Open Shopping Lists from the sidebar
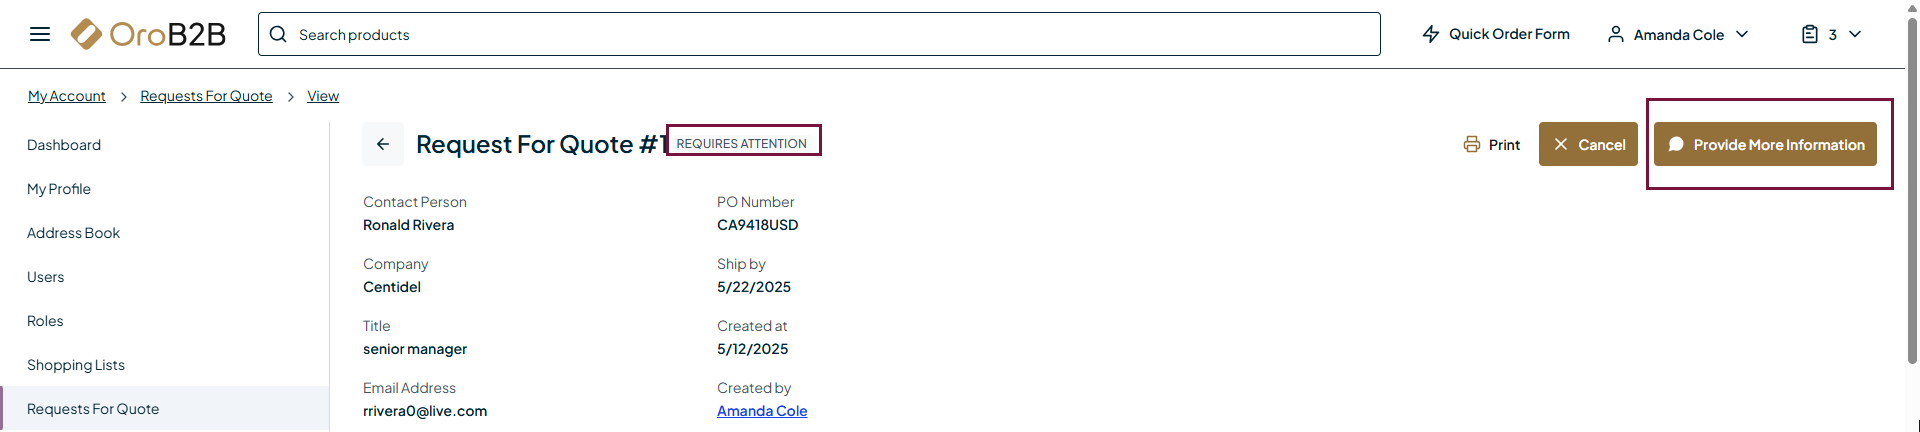1920x432 pixels. tap(76, 365)
